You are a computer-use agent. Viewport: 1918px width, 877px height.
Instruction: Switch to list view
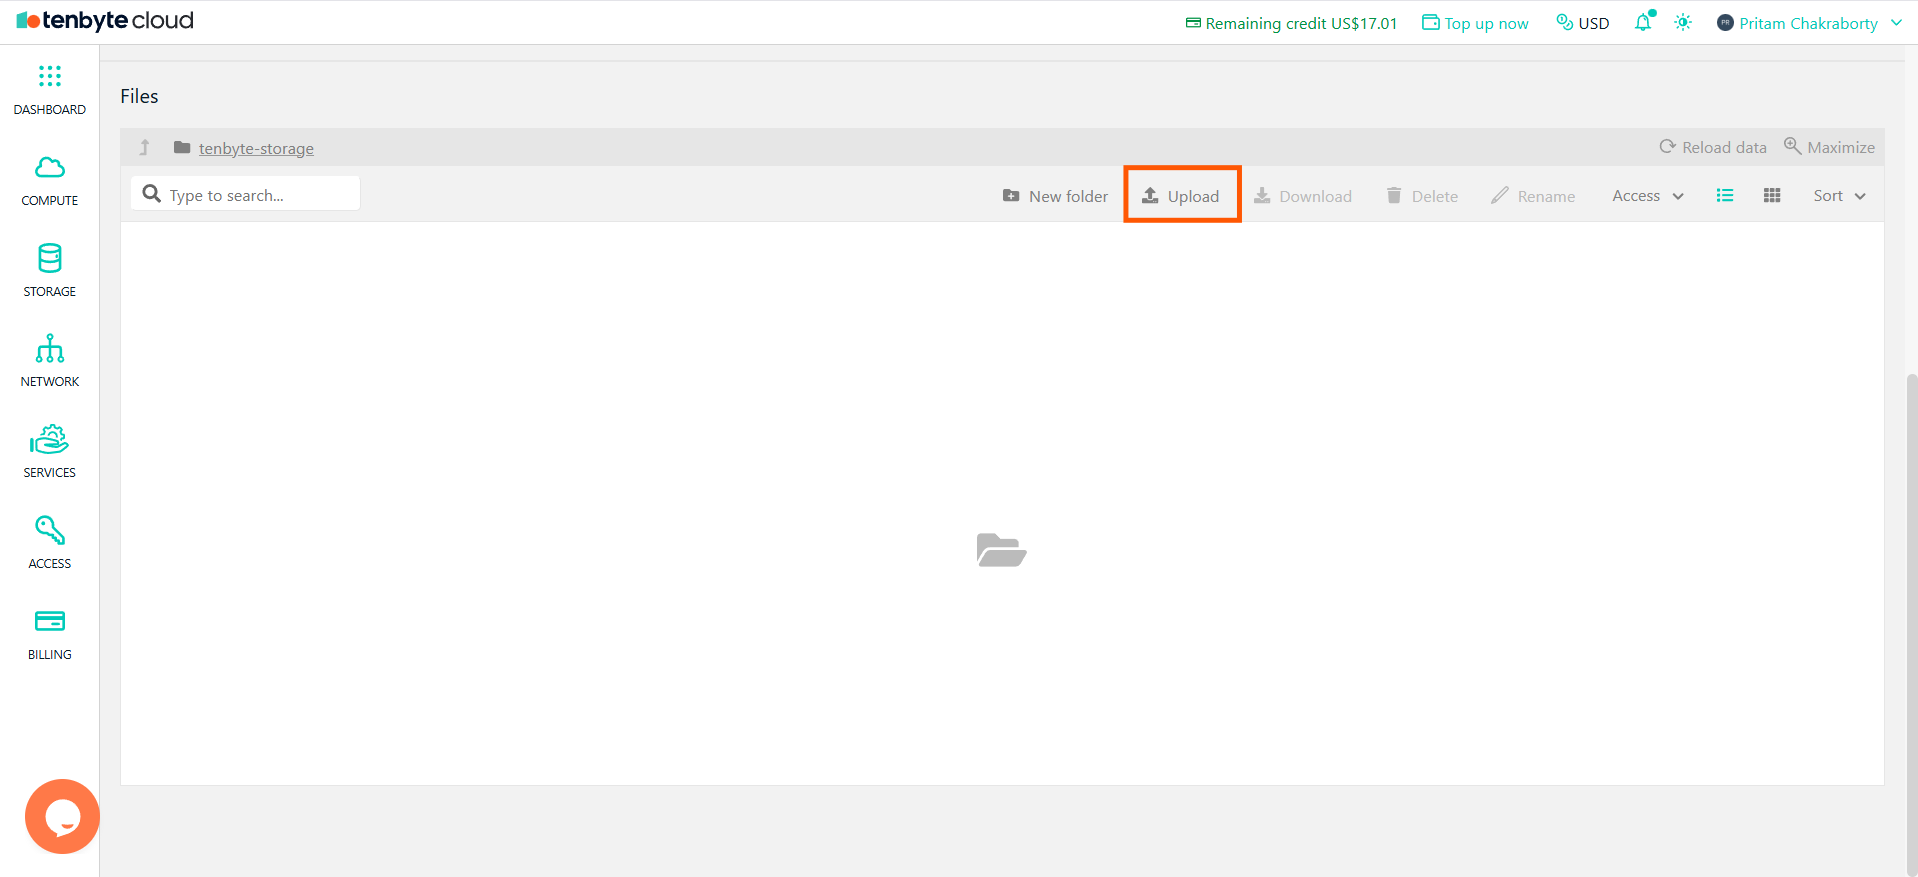coord(1725,196)
